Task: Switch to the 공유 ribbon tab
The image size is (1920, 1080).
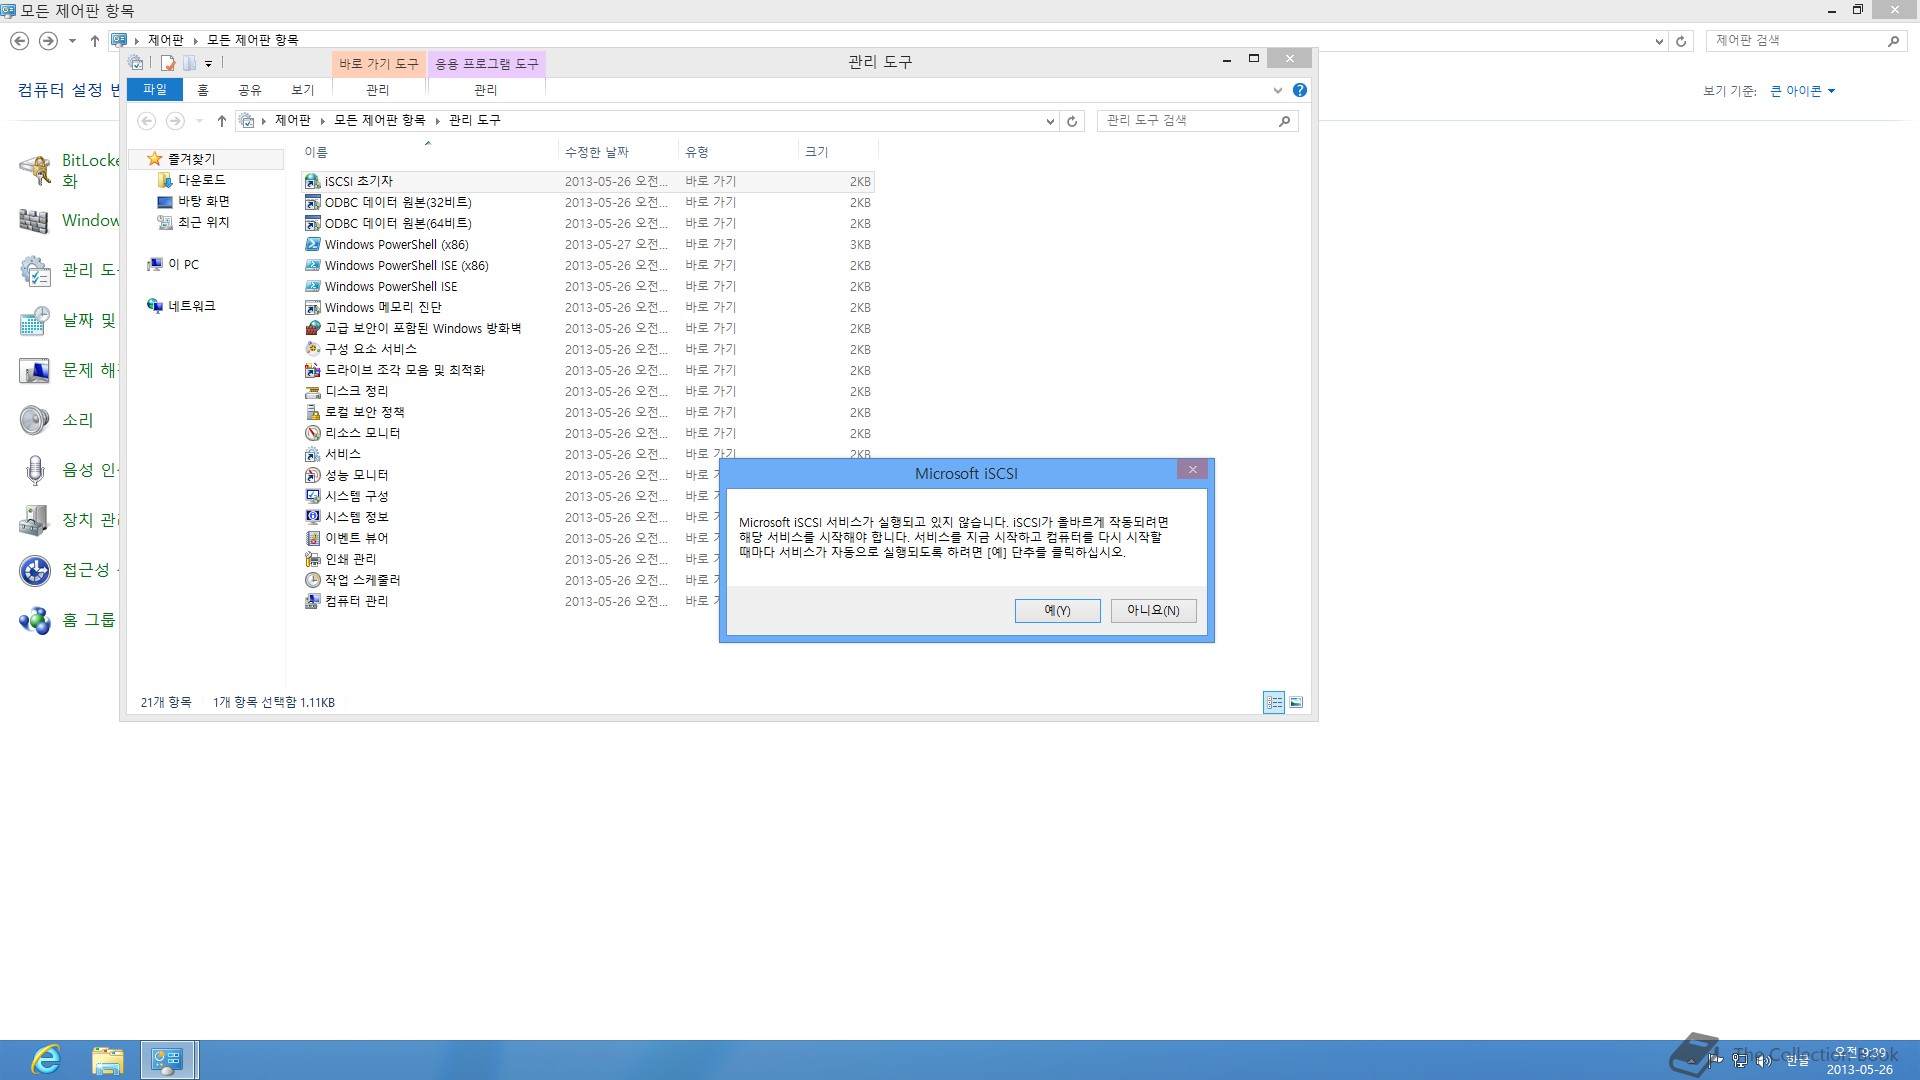Action: click(250, 90)
